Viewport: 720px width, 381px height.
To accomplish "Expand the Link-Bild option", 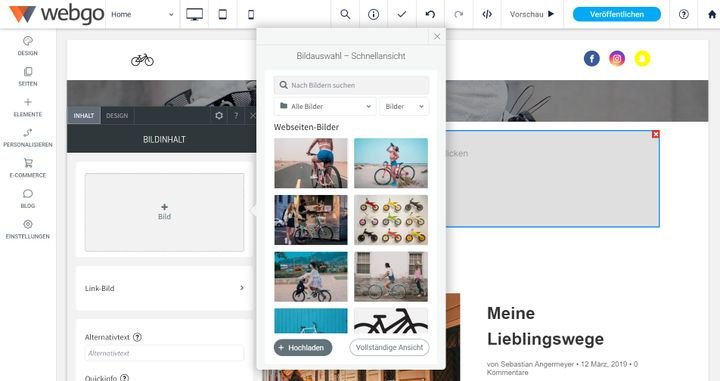I will [164, 288].
